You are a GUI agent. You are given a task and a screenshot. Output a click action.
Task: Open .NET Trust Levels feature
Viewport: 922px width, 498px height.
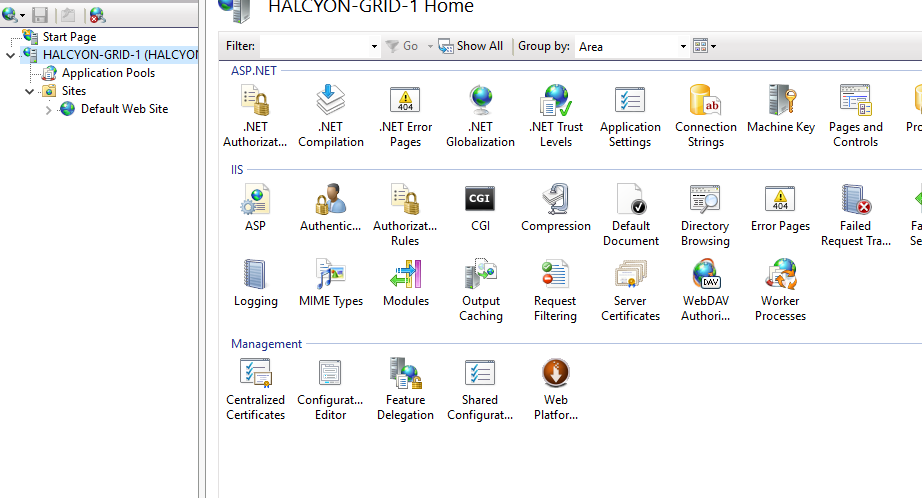[556, 116]
